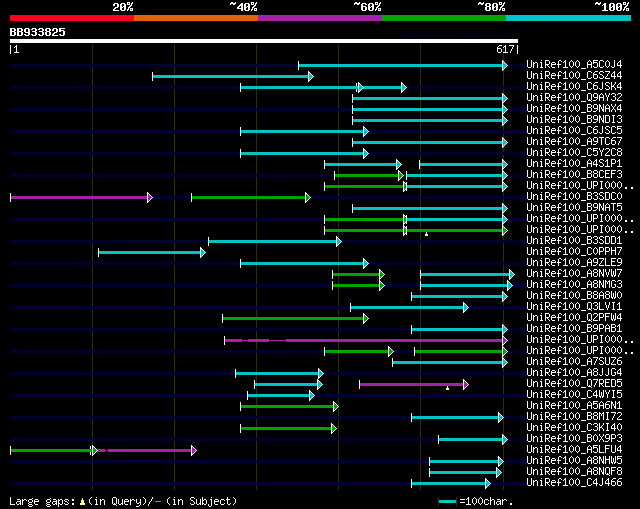
Task: Click the purple alignment bar in the A5LFU4 row
Action: (x=147, y=451)
